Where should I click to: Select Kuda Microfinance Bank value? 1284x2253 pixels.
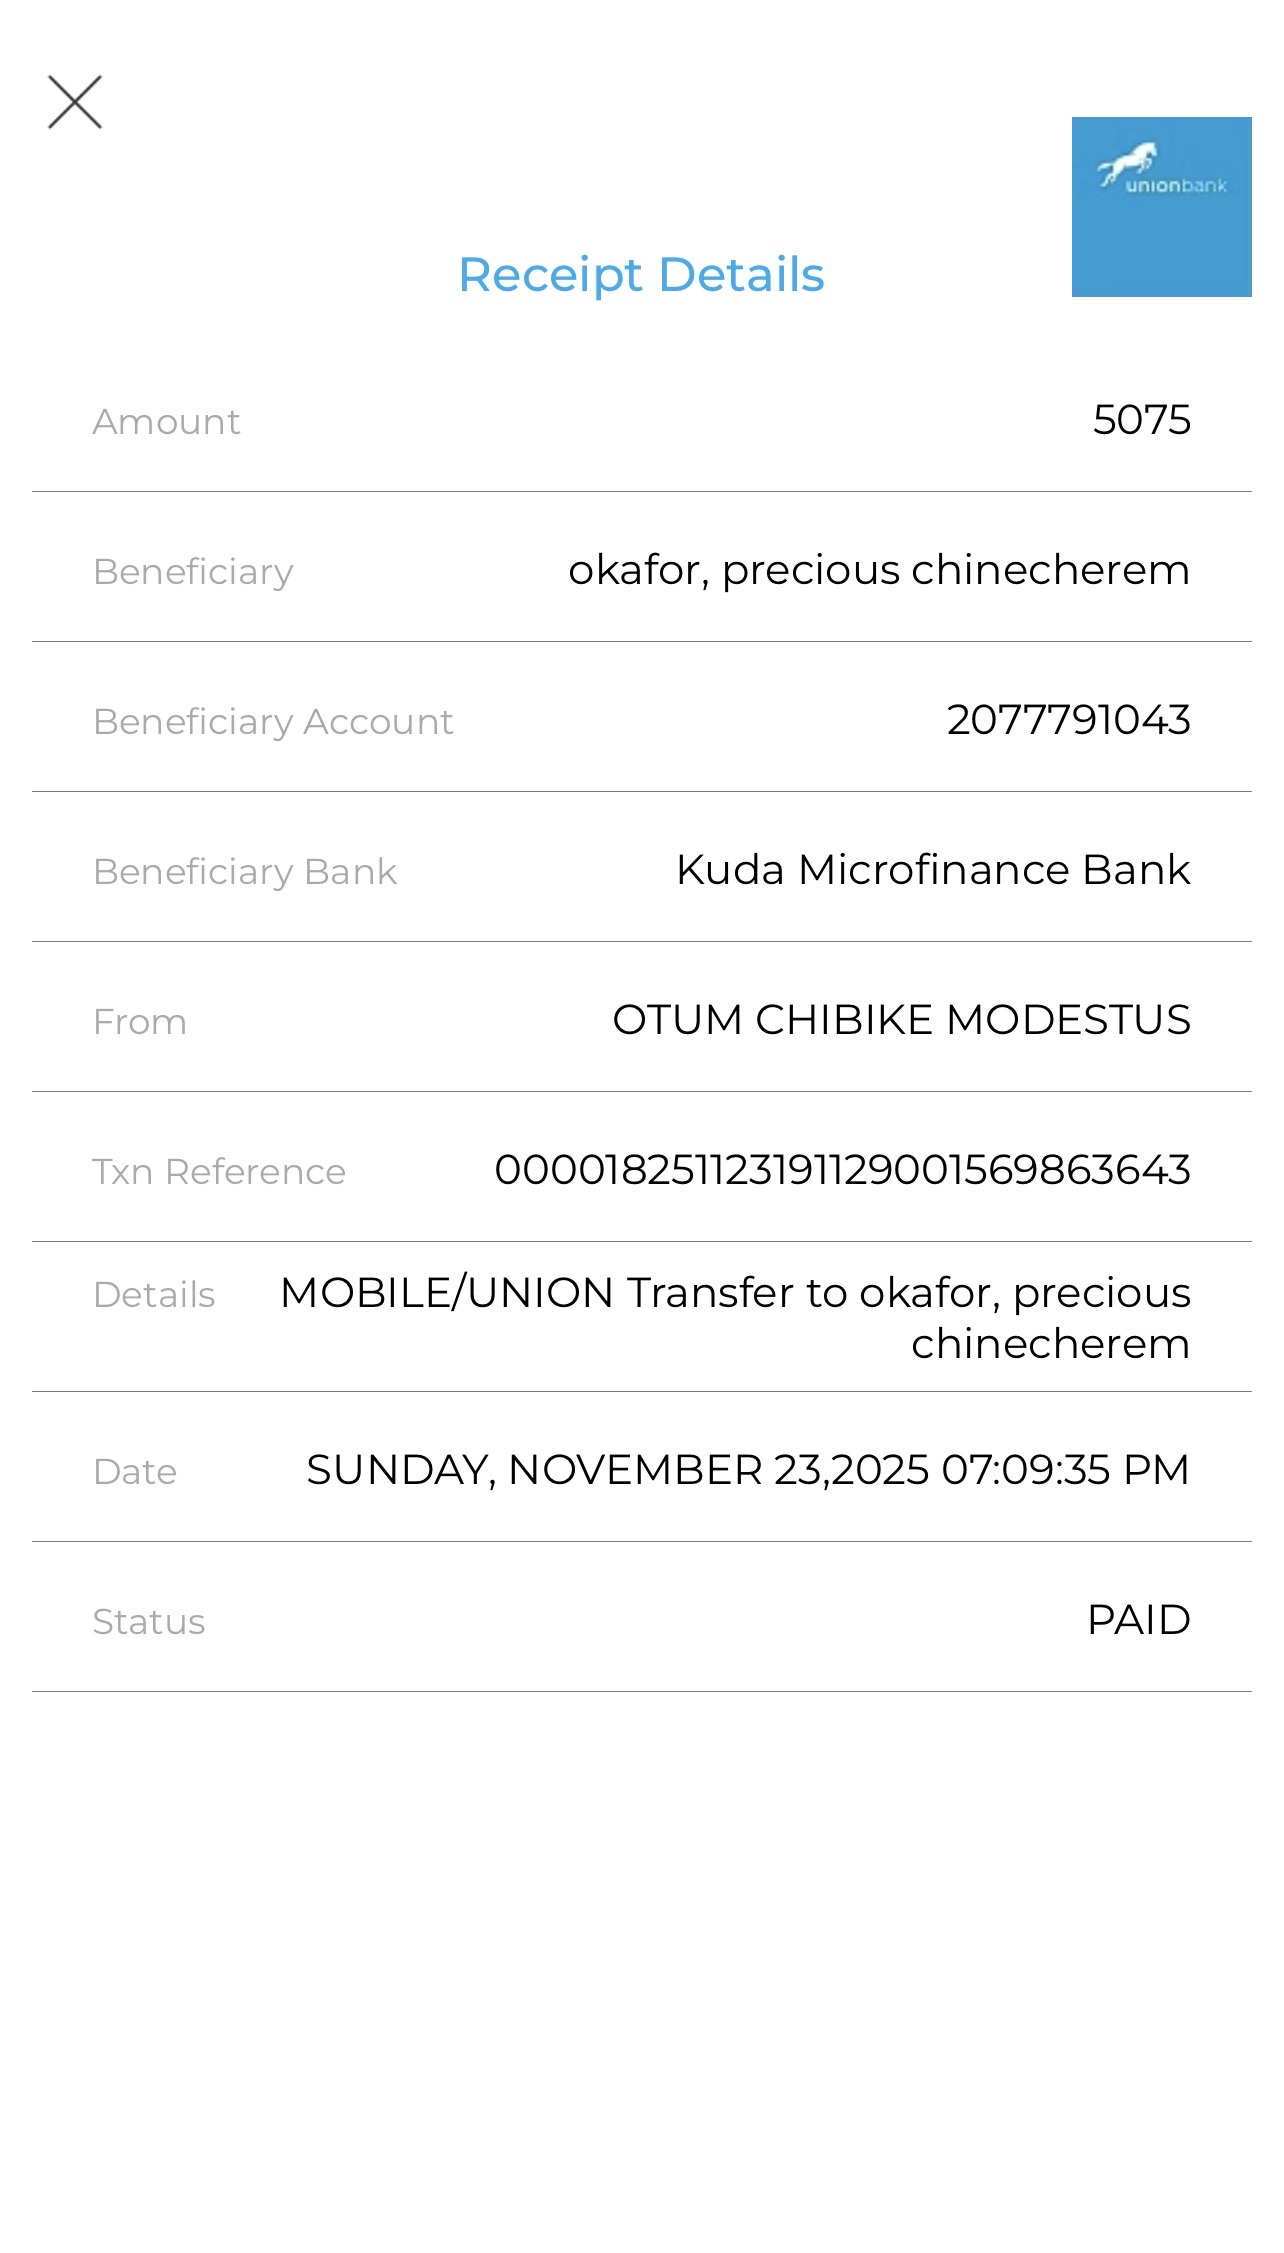pyautogui.click(x=933, y=870)
